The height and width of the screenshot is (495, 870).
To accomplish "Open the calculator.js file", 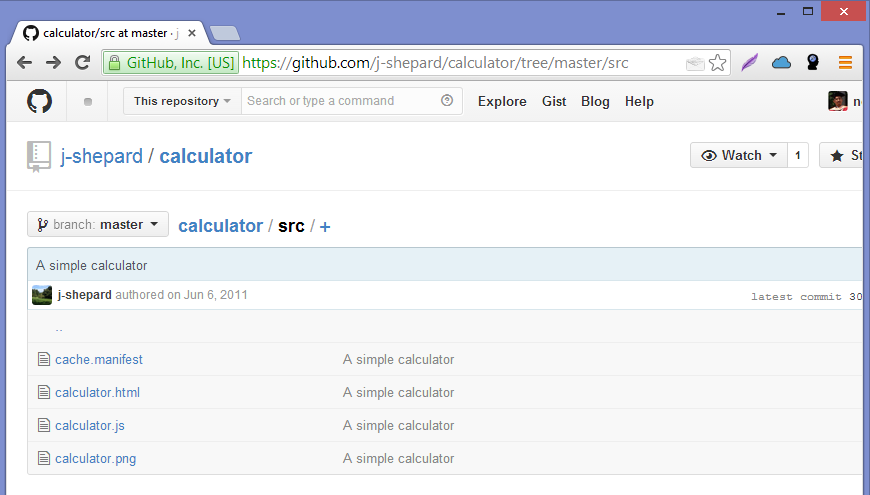I will (x=90, y=426).
